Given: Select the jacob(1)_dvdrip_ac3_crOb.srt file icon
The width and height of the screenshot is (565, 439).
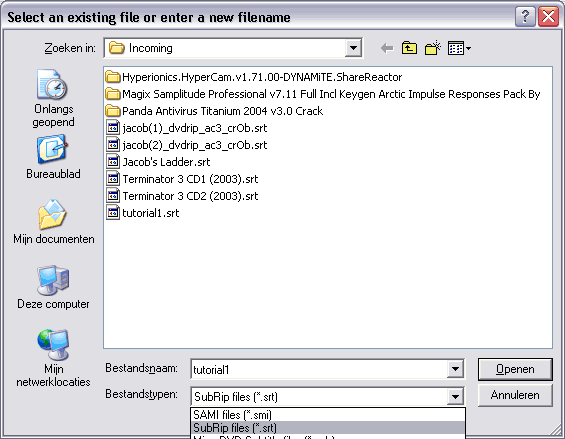Looking at the screenshot, I should point(113,128).
